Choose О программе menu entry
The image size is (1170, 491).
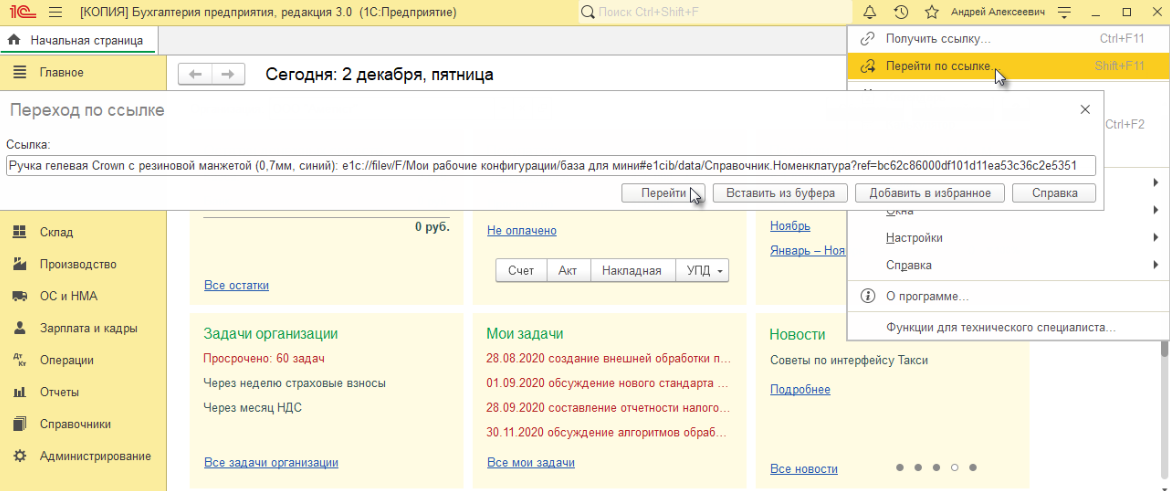(x=927, y=296)
